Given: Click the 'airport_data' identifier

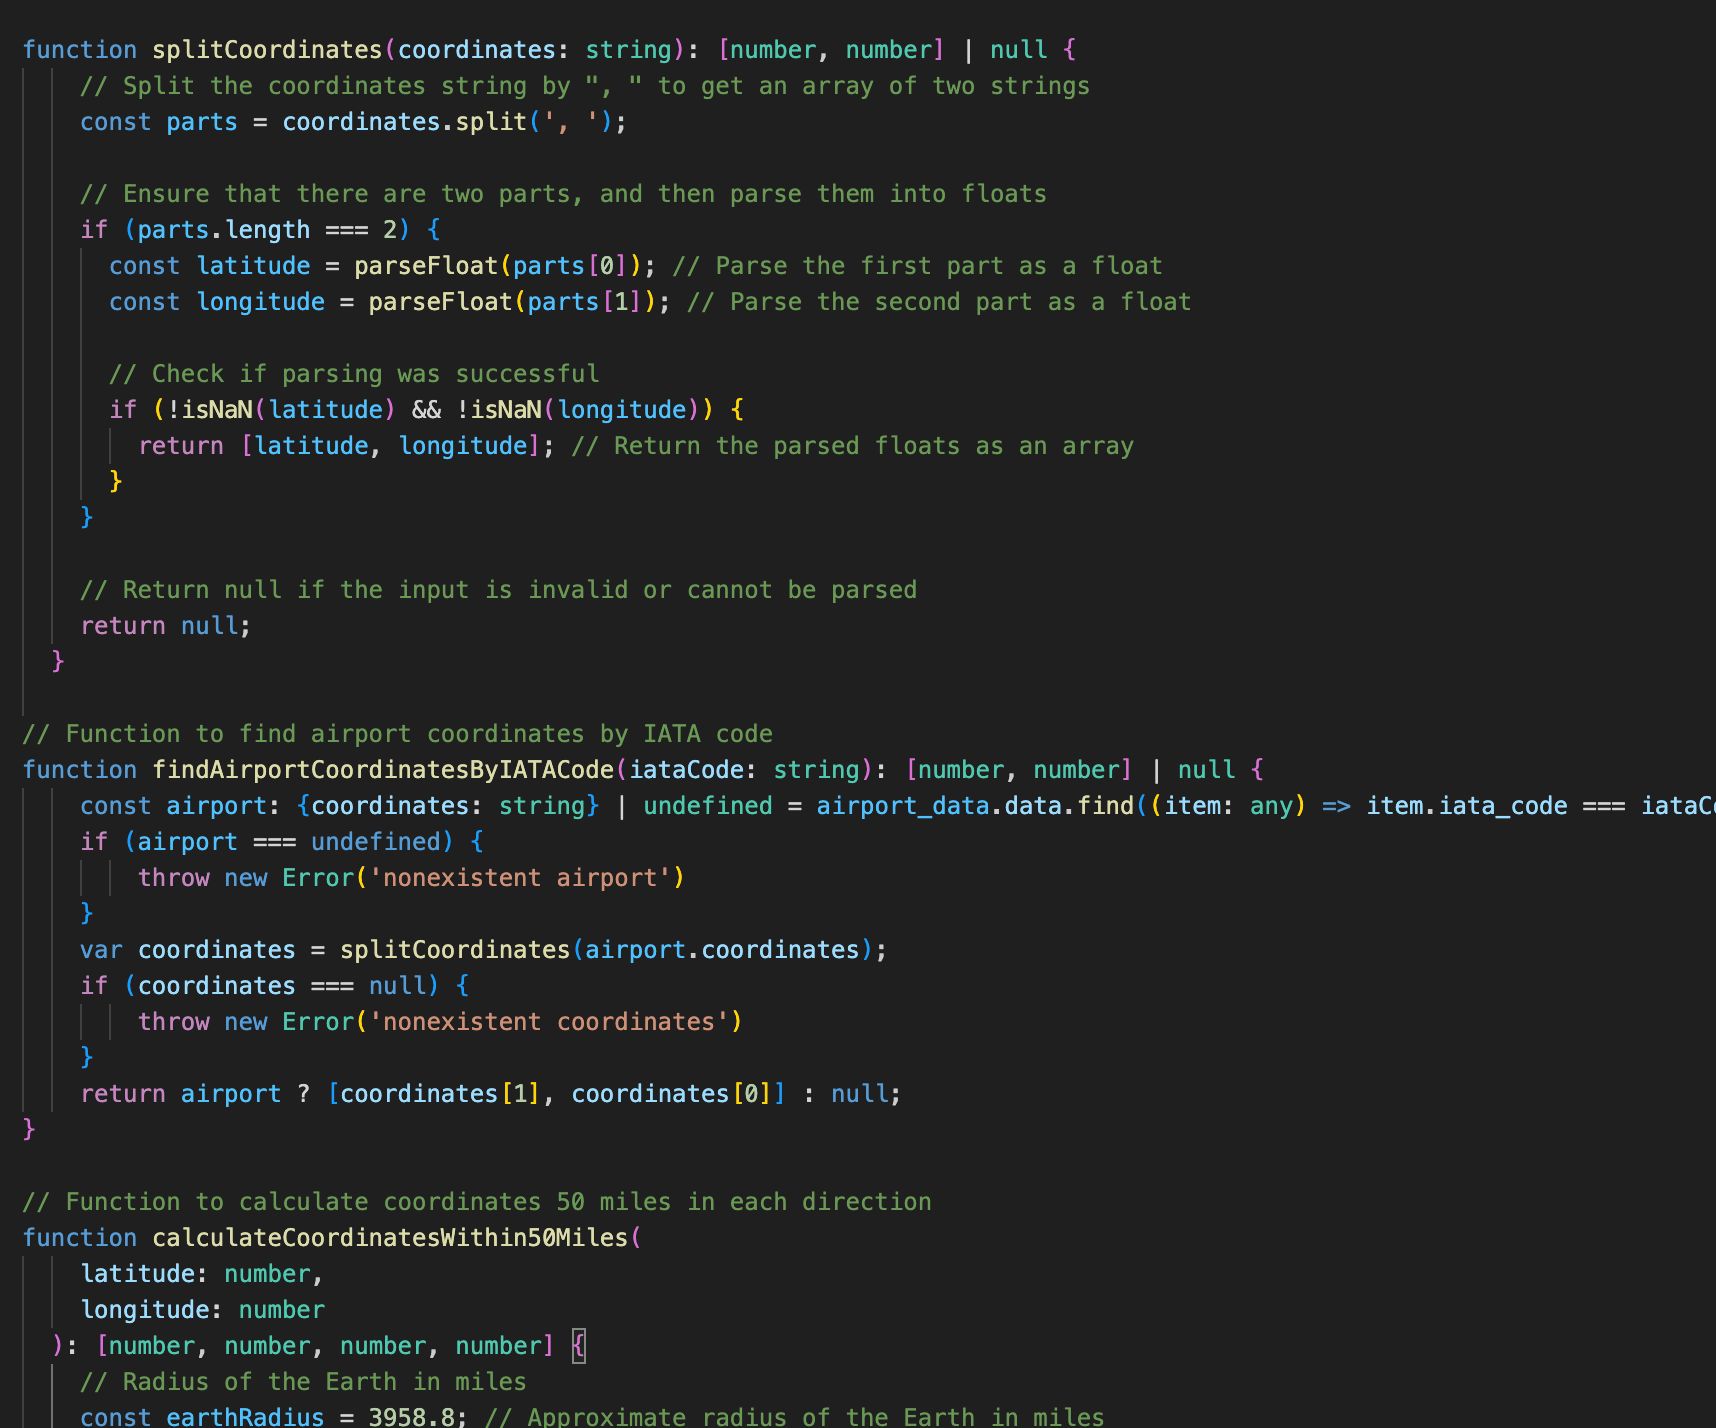Looking at the screenshot, I should (x=903, y=806).
